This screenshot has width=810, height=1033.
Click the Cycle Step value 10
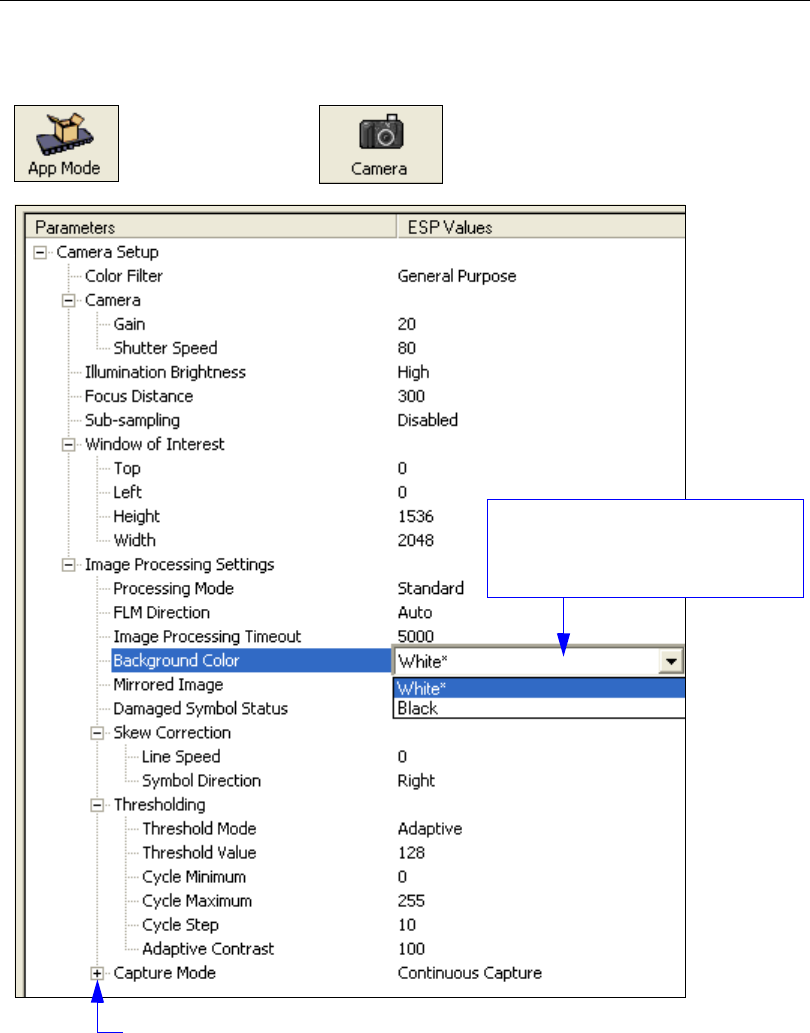pyautogui.click(x=407, y=925)
